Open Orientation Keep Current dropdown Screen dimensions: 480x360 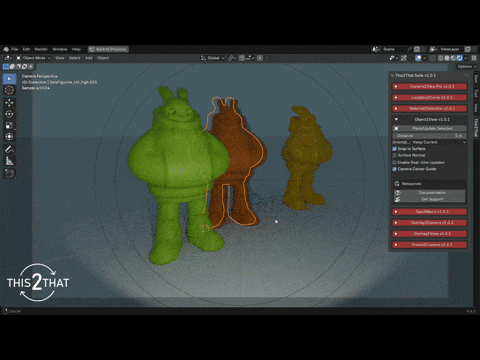coord(439,142)
